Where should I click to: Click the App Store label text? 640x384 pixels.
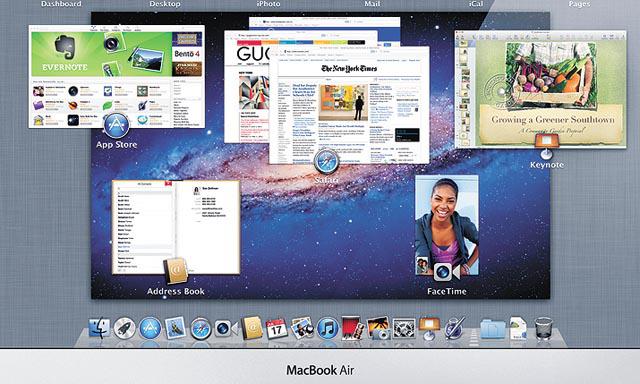pyautogui.click(x=116, y=144)
